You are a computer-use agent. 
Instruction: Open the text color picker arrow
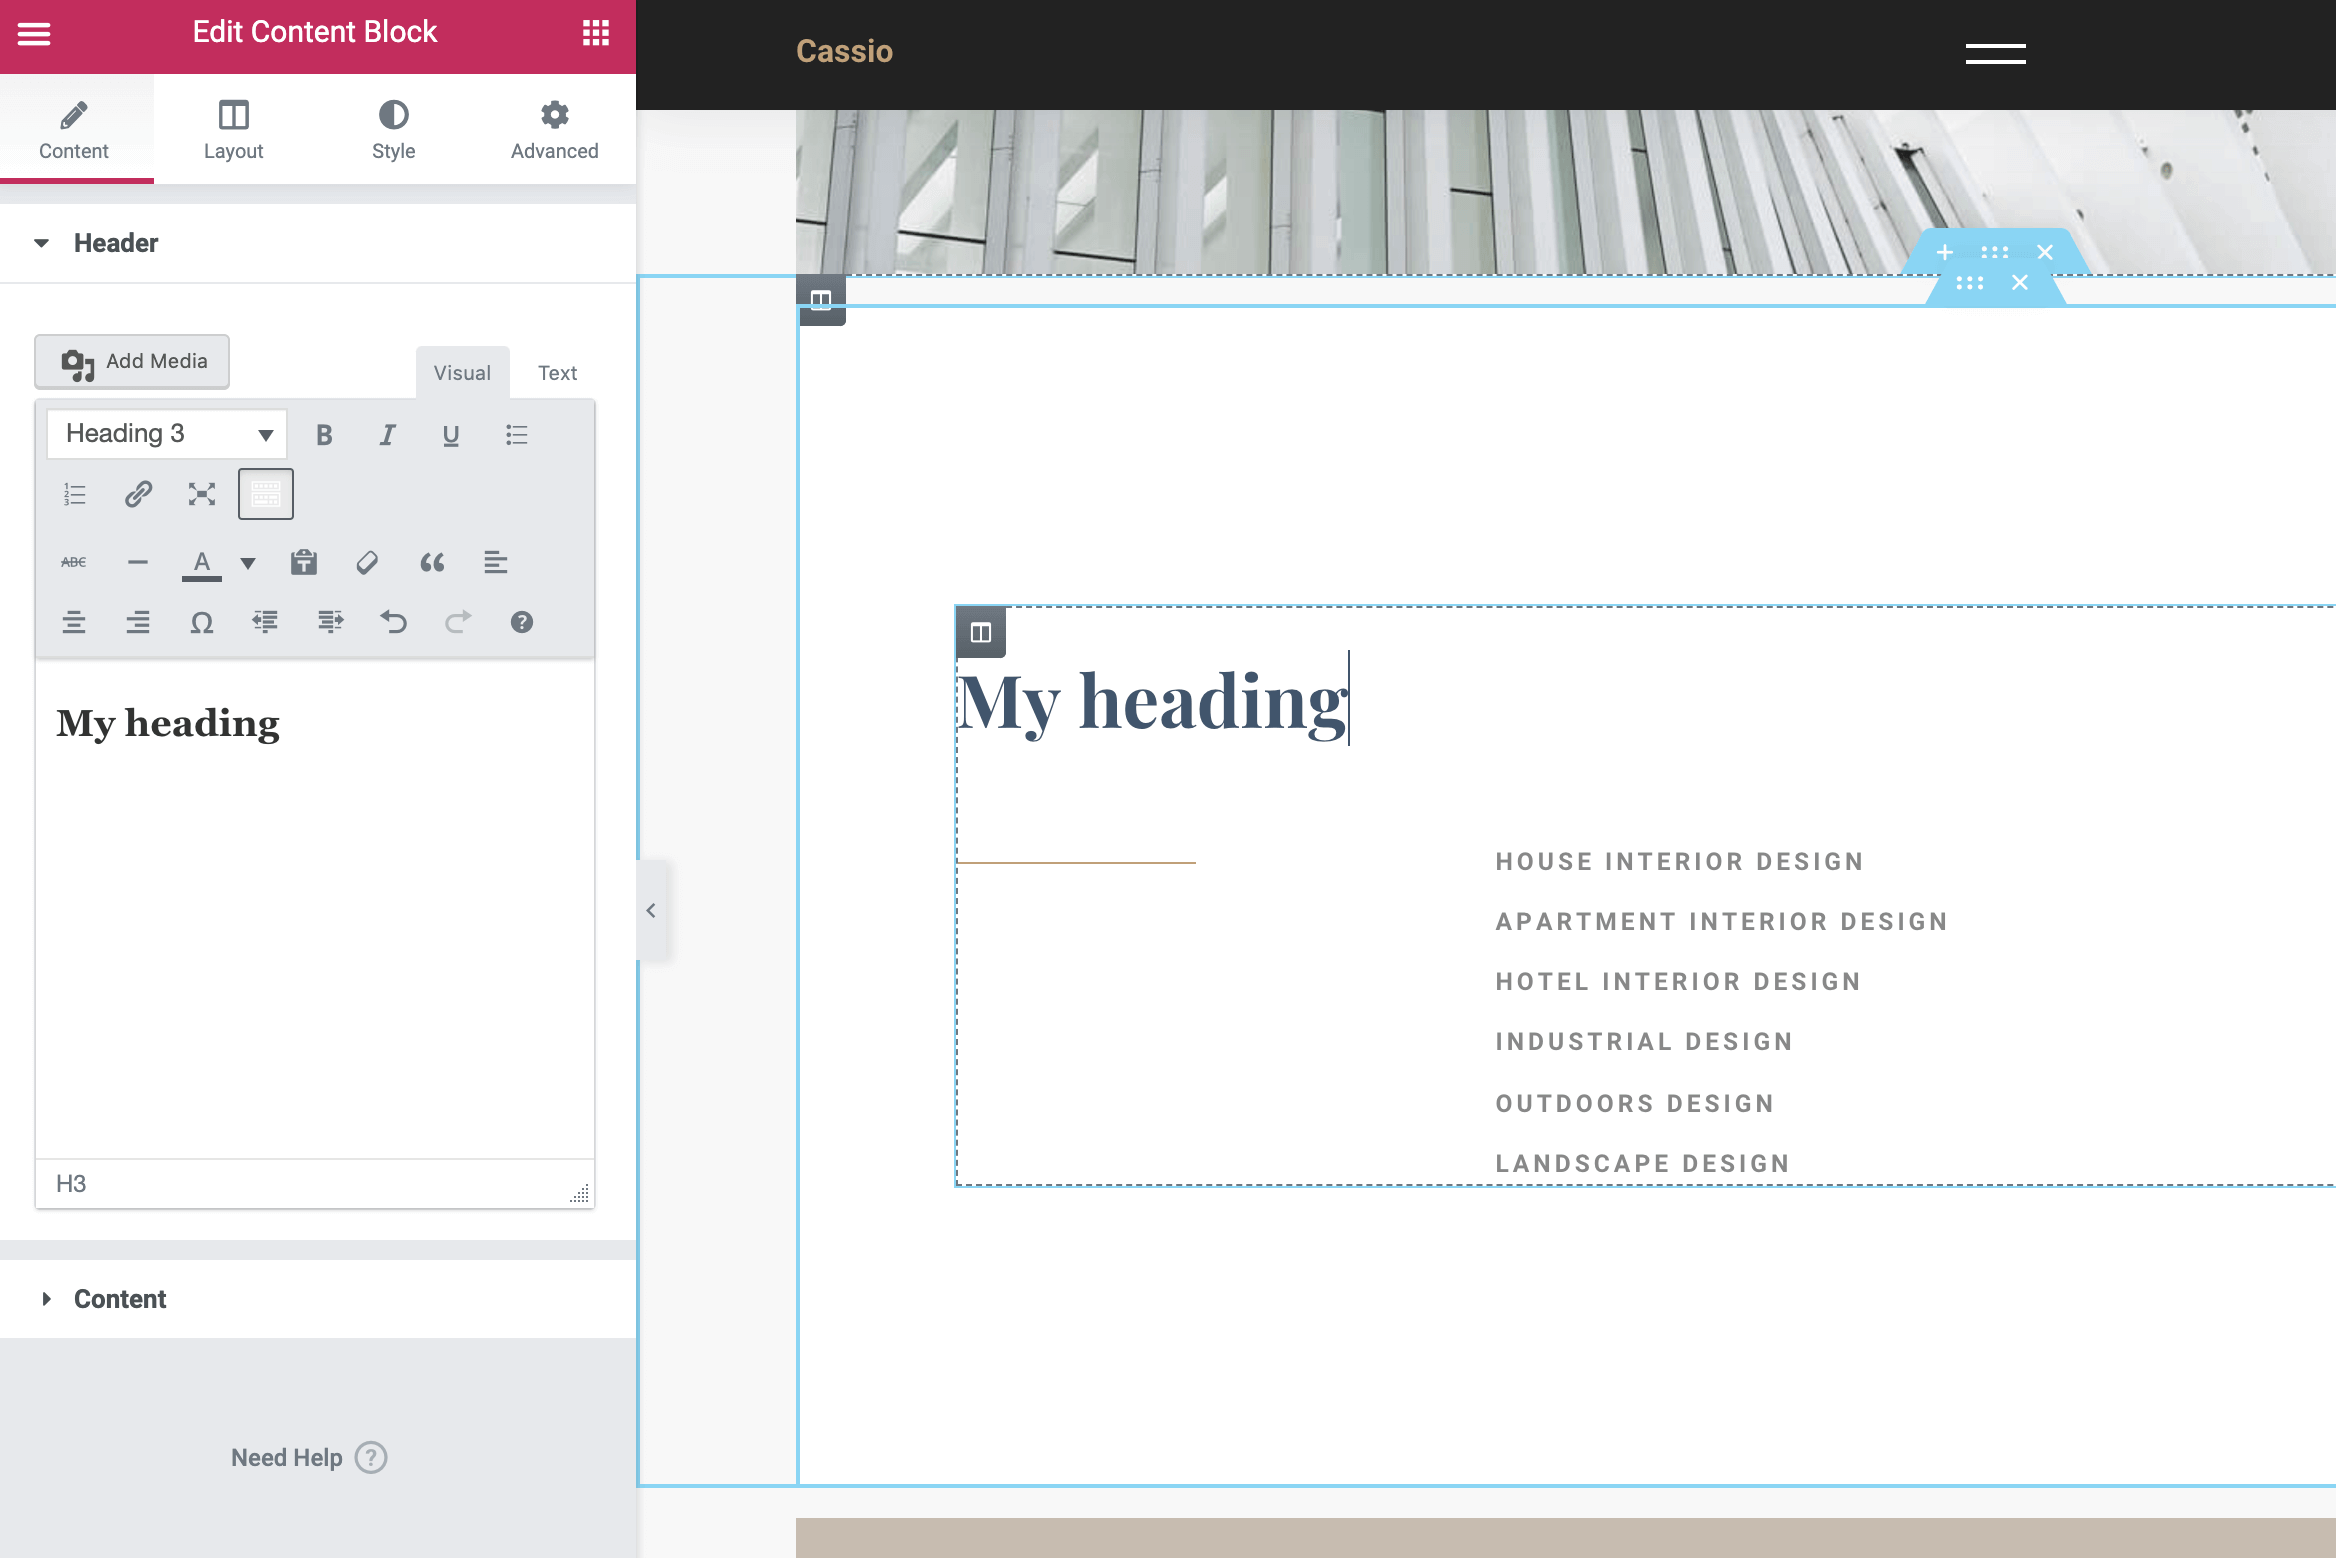click(248, 563)
